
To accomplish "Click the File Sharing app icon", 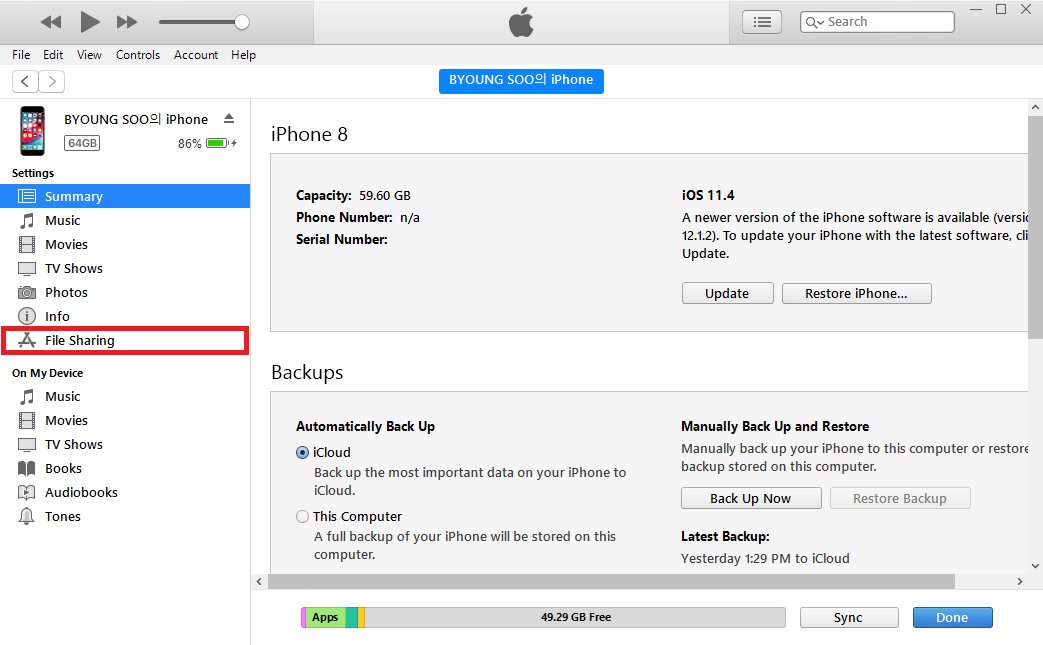I will [x=27, y=340].
